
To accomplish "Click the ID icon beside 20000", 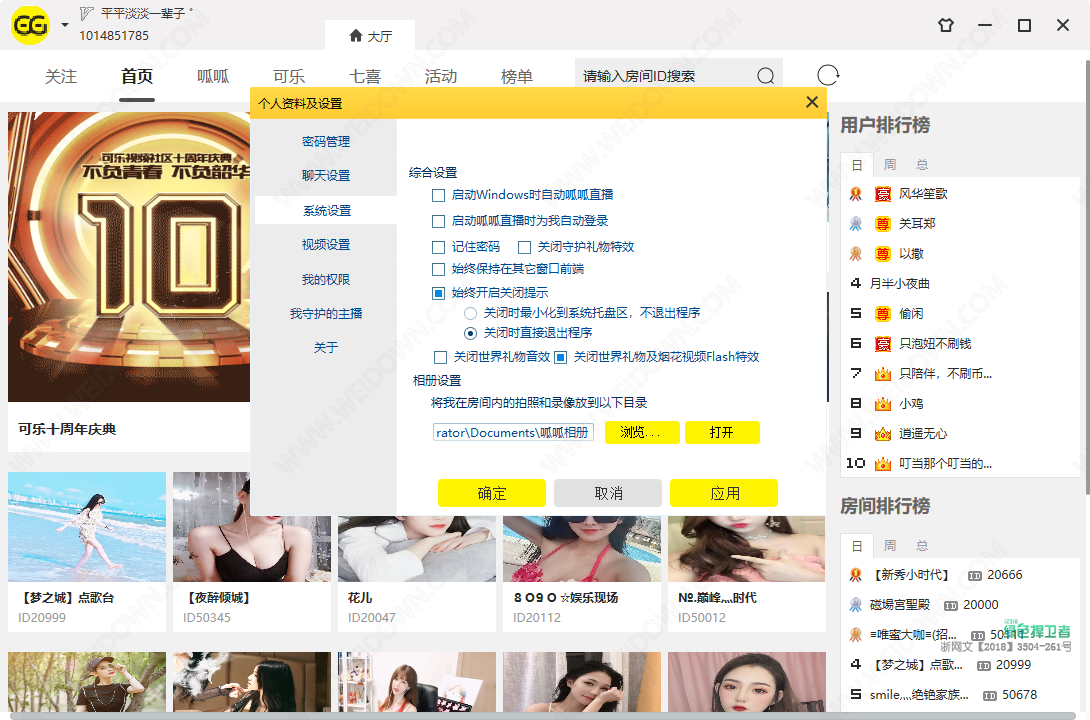I will [950, 605].
